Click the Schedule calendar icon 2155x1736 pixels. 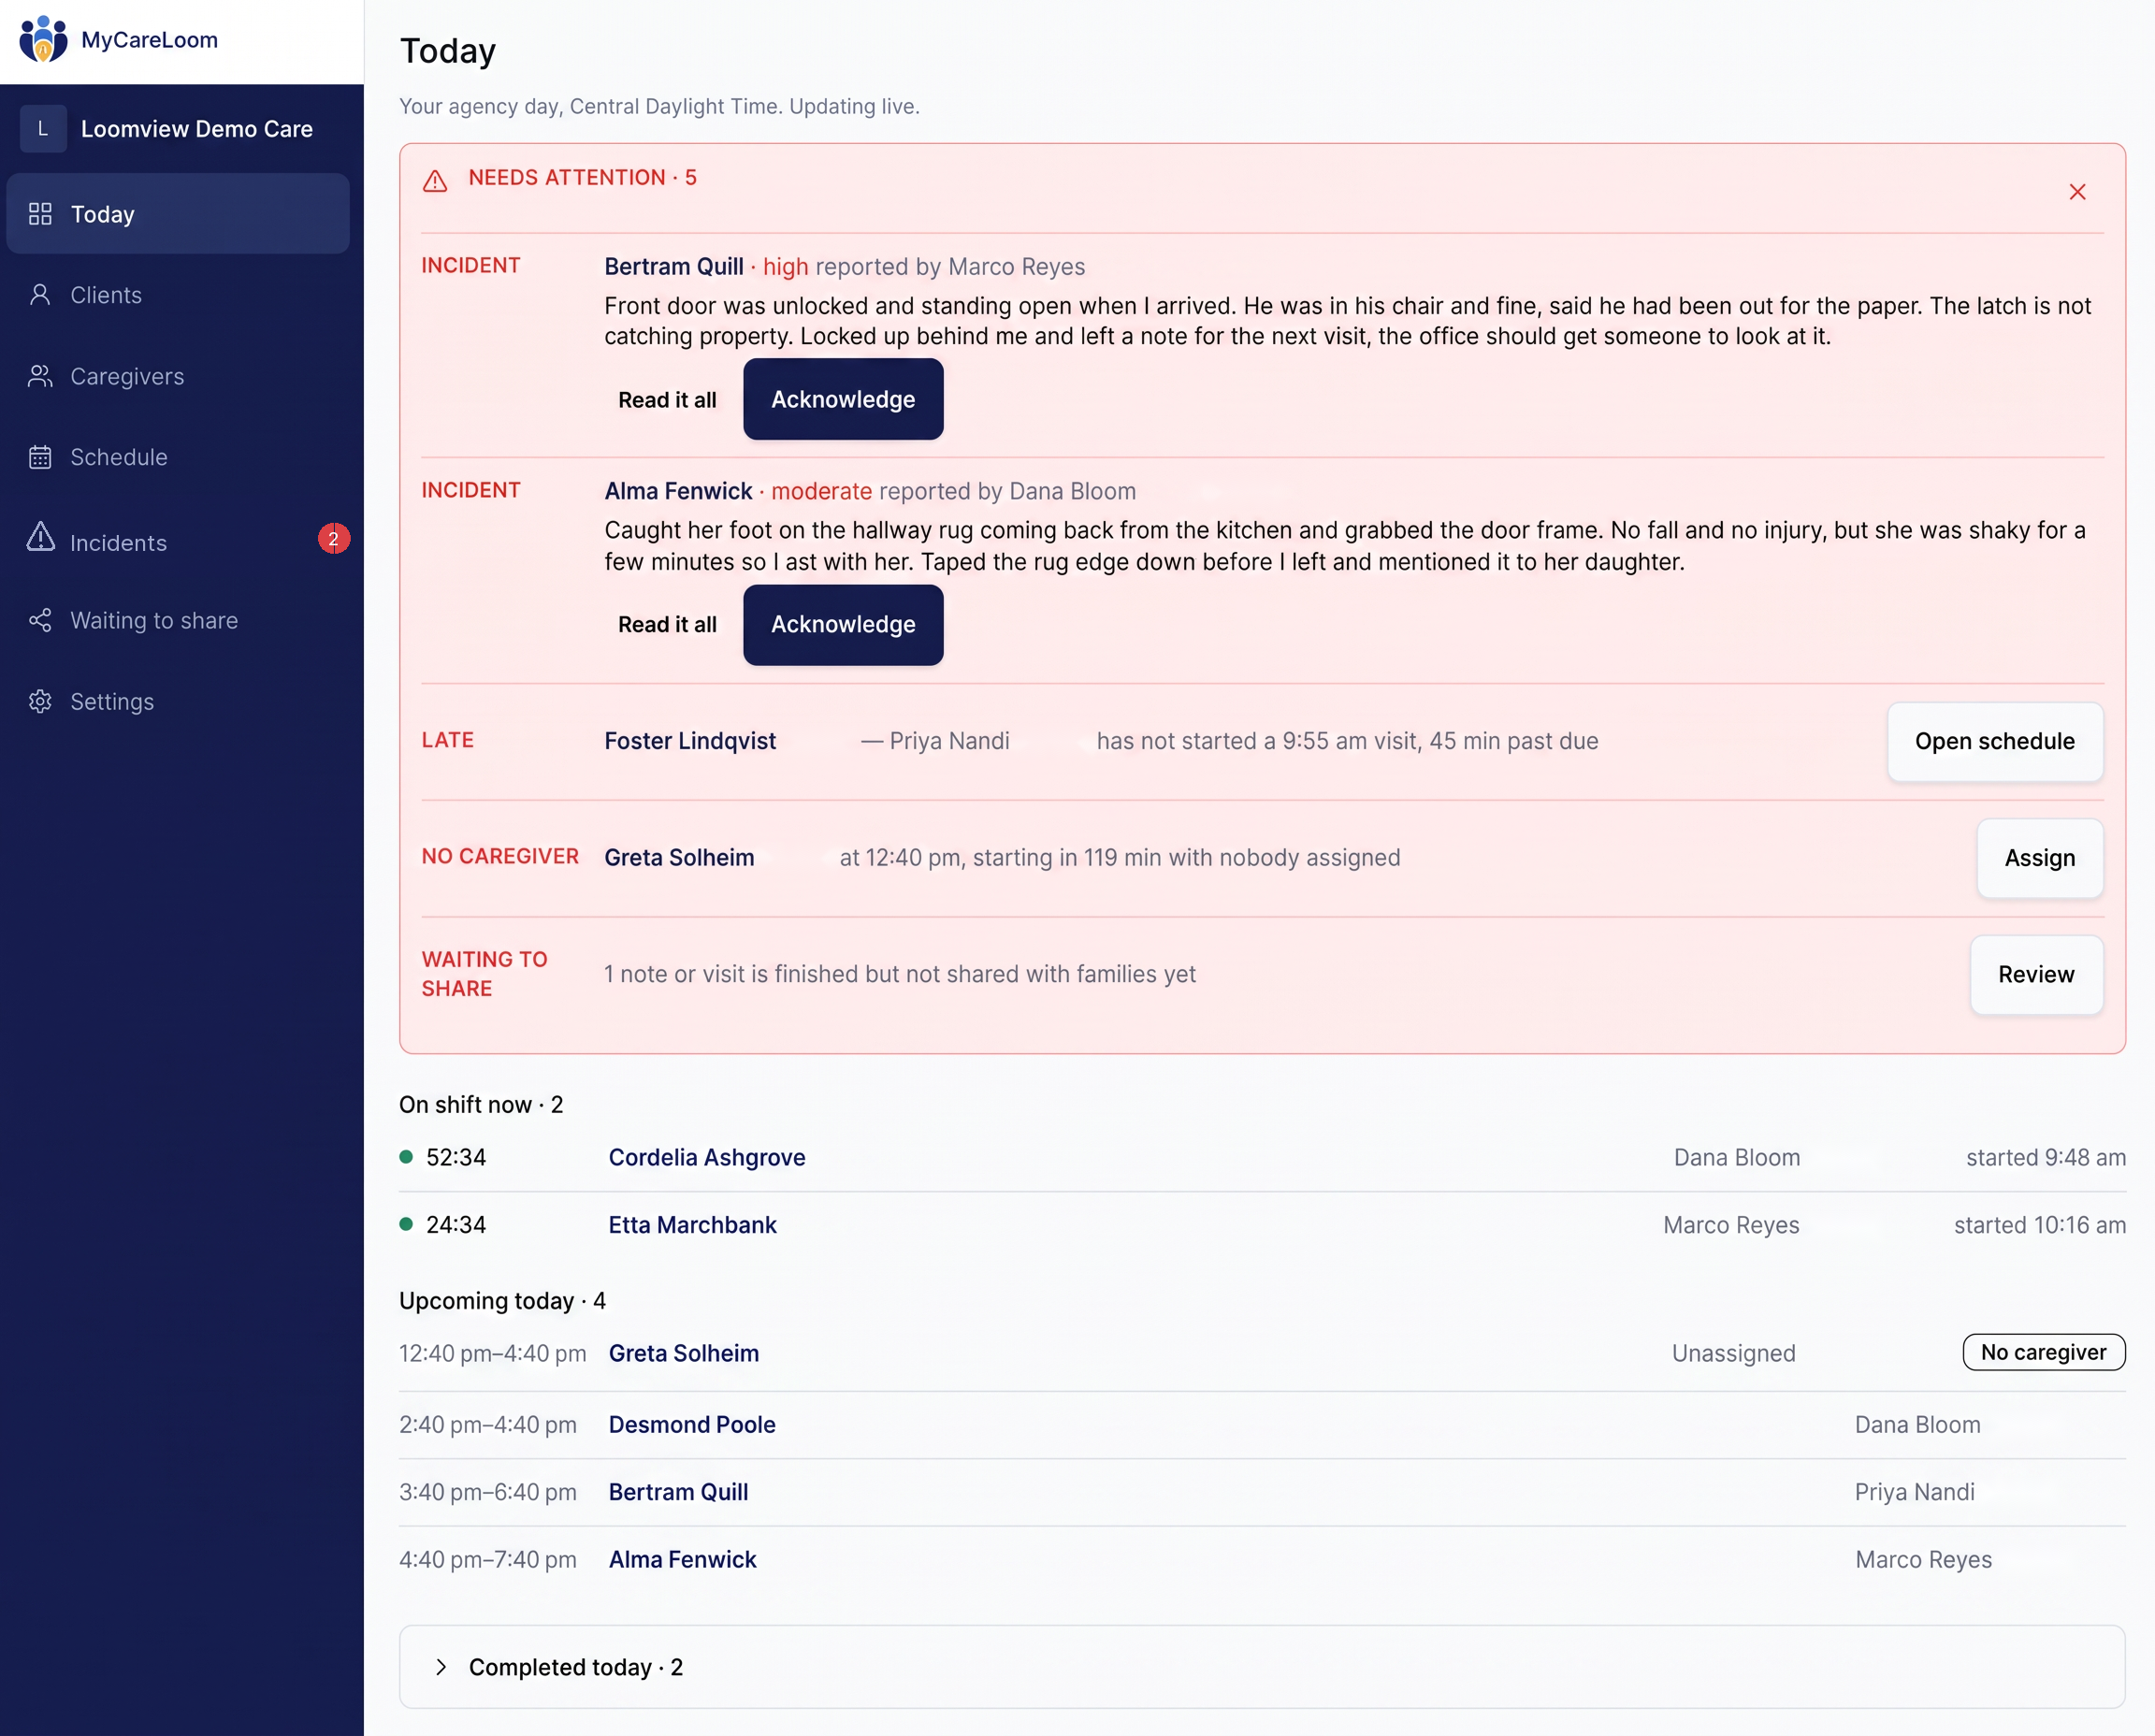pyautogui.click(x=40, y=457)
